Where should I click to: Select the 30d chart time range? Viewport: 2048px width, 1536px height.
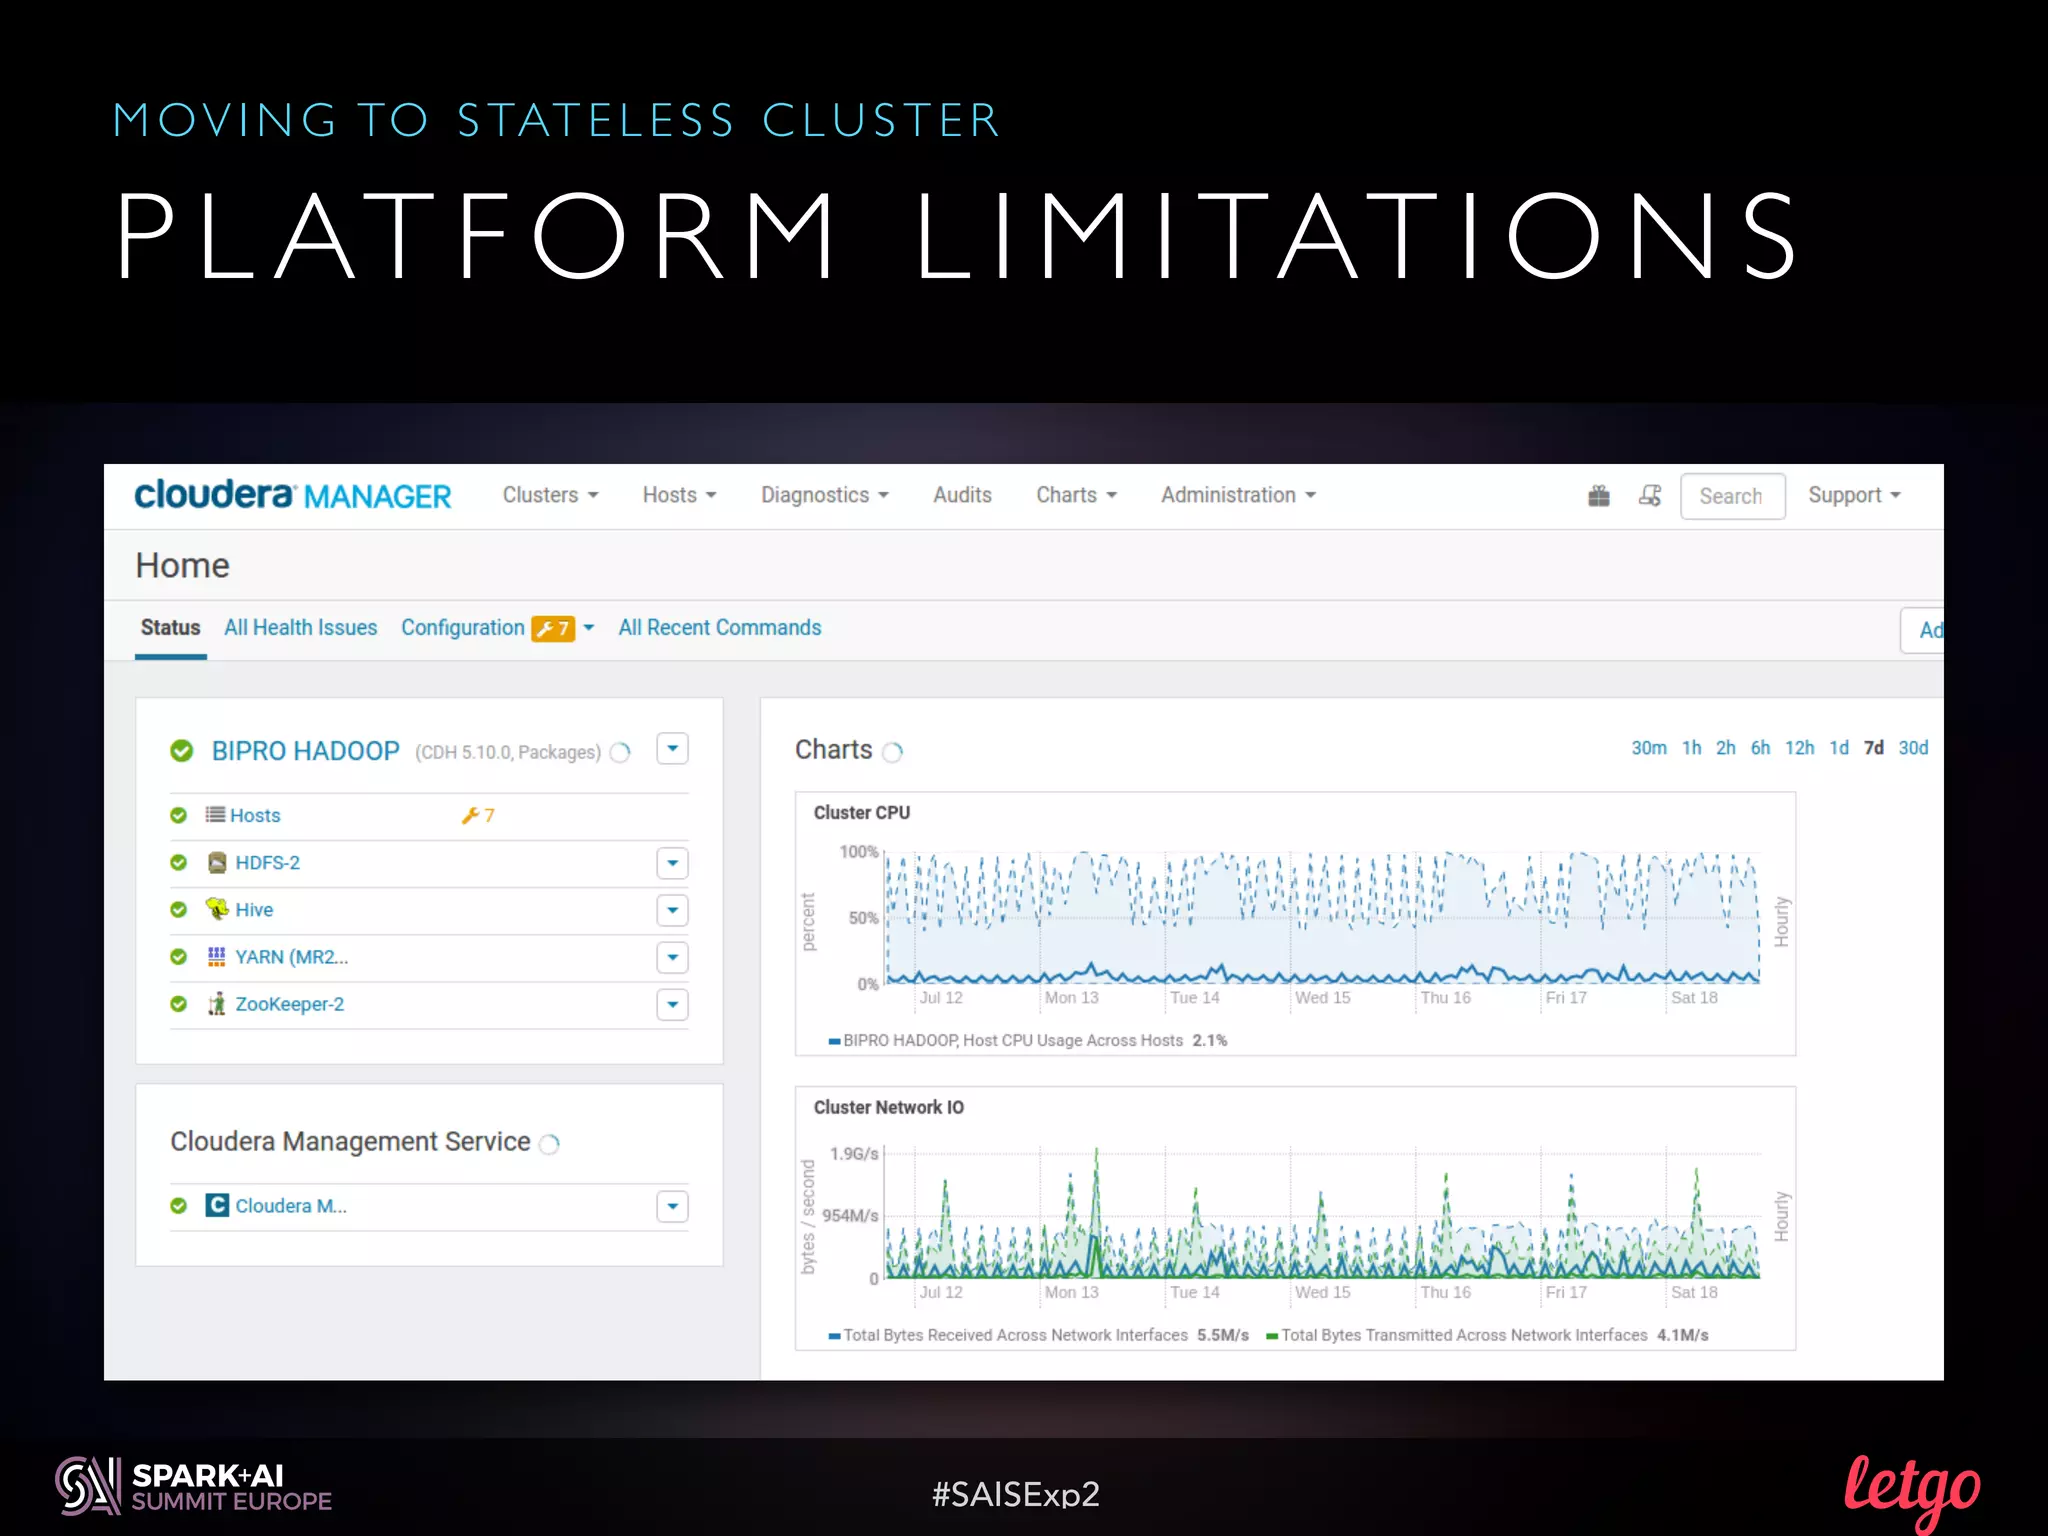point(1913,748)
